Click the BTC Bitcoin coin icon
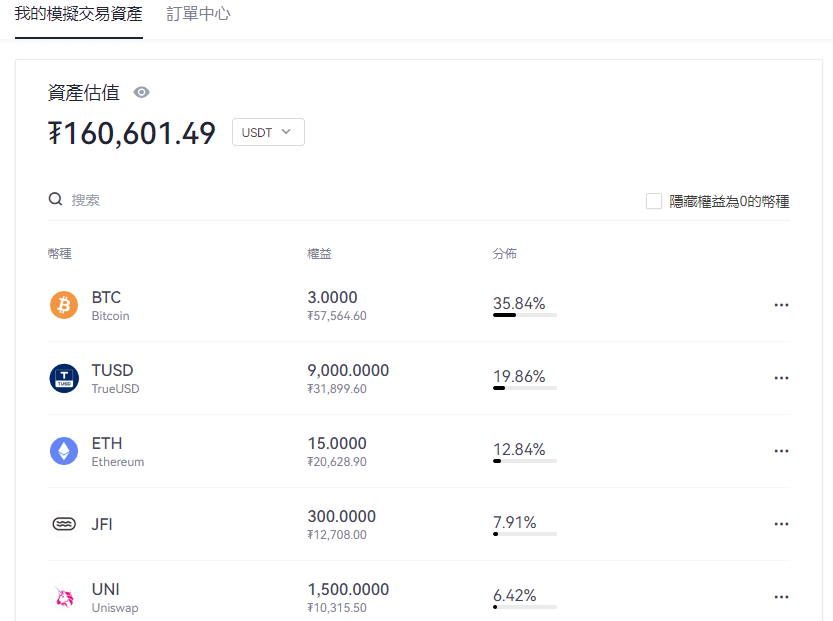This screenshot has height=621, width=833. point(64,306)
